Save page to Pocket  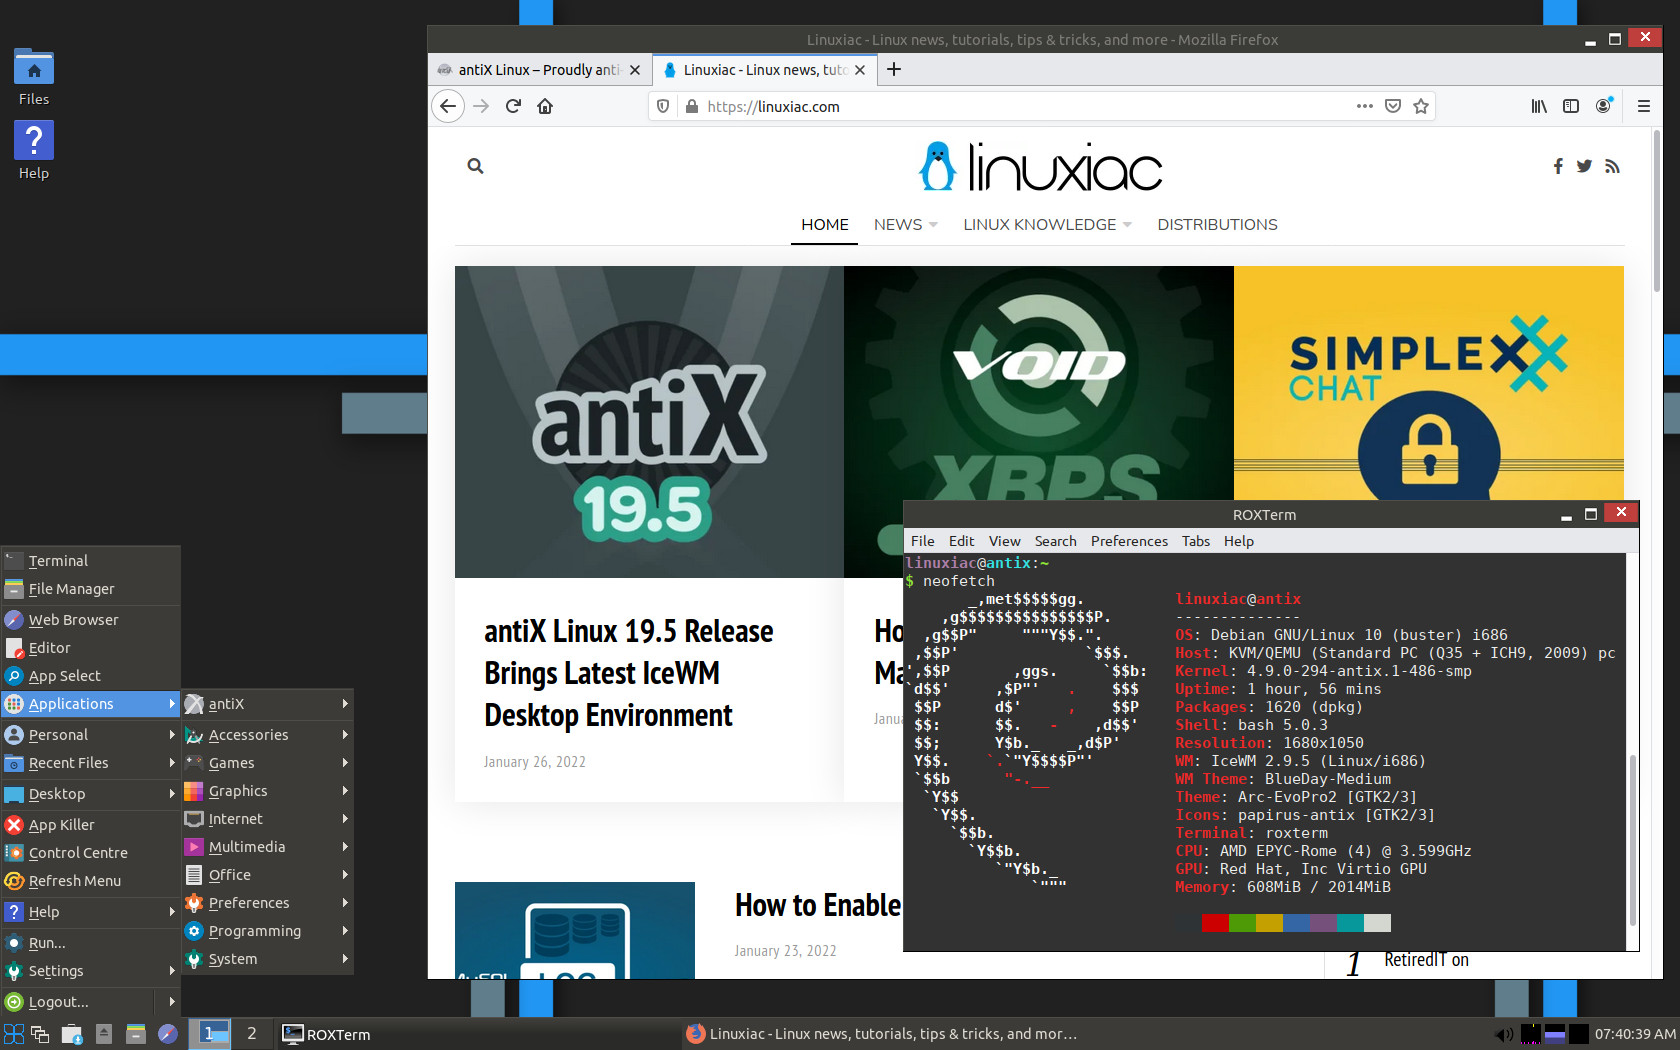coord(1393,106)
